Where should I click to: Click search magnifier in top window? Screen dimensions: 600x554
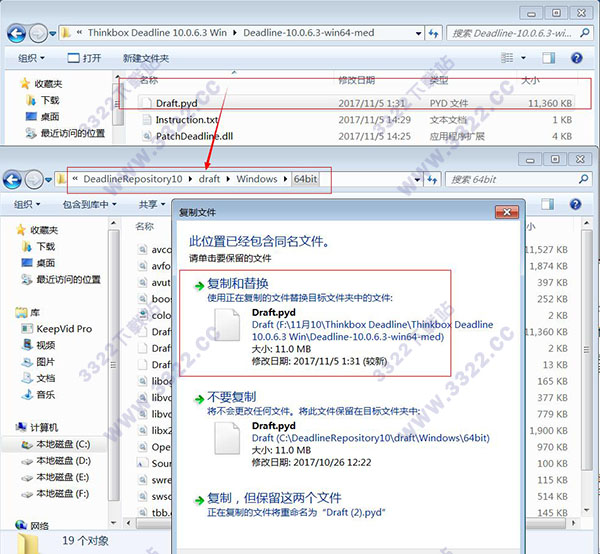[x=584, y=33]
